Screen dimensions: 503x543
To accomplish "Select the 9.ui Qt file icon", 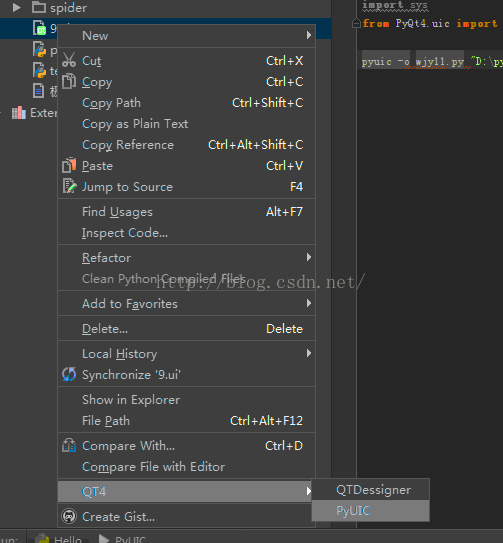I will 39,28.
